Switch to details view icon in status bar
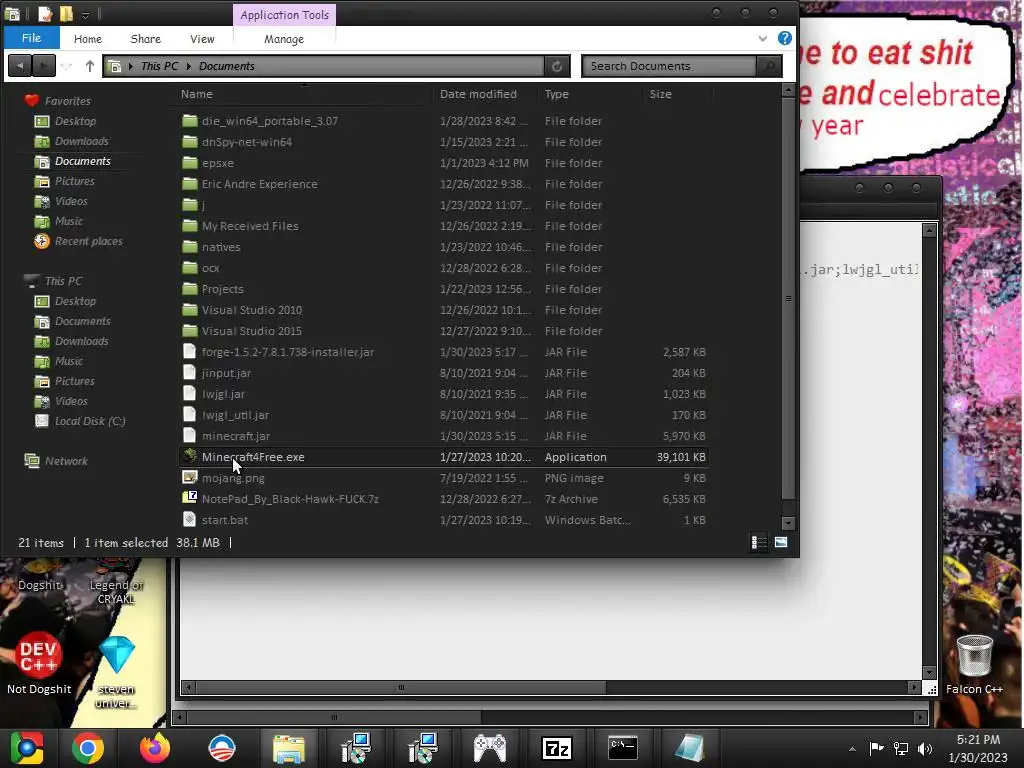The height and width of the screenshot is (768, 1024). coord(759,543)
